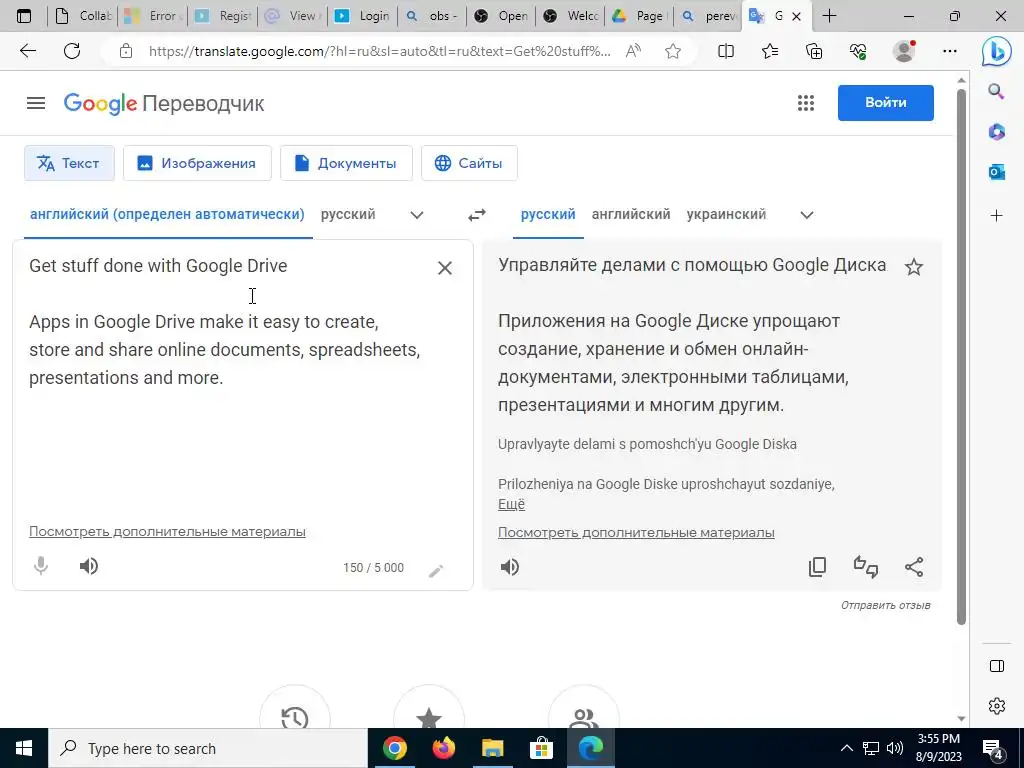
Task: Copy the translation to clipboard
Action: (x=817, y=567)
